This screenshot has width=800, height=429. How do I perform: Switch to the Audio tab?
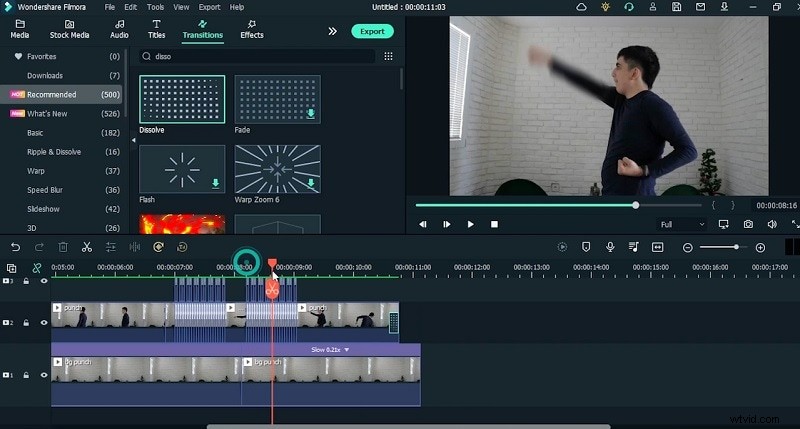(119, 30)
